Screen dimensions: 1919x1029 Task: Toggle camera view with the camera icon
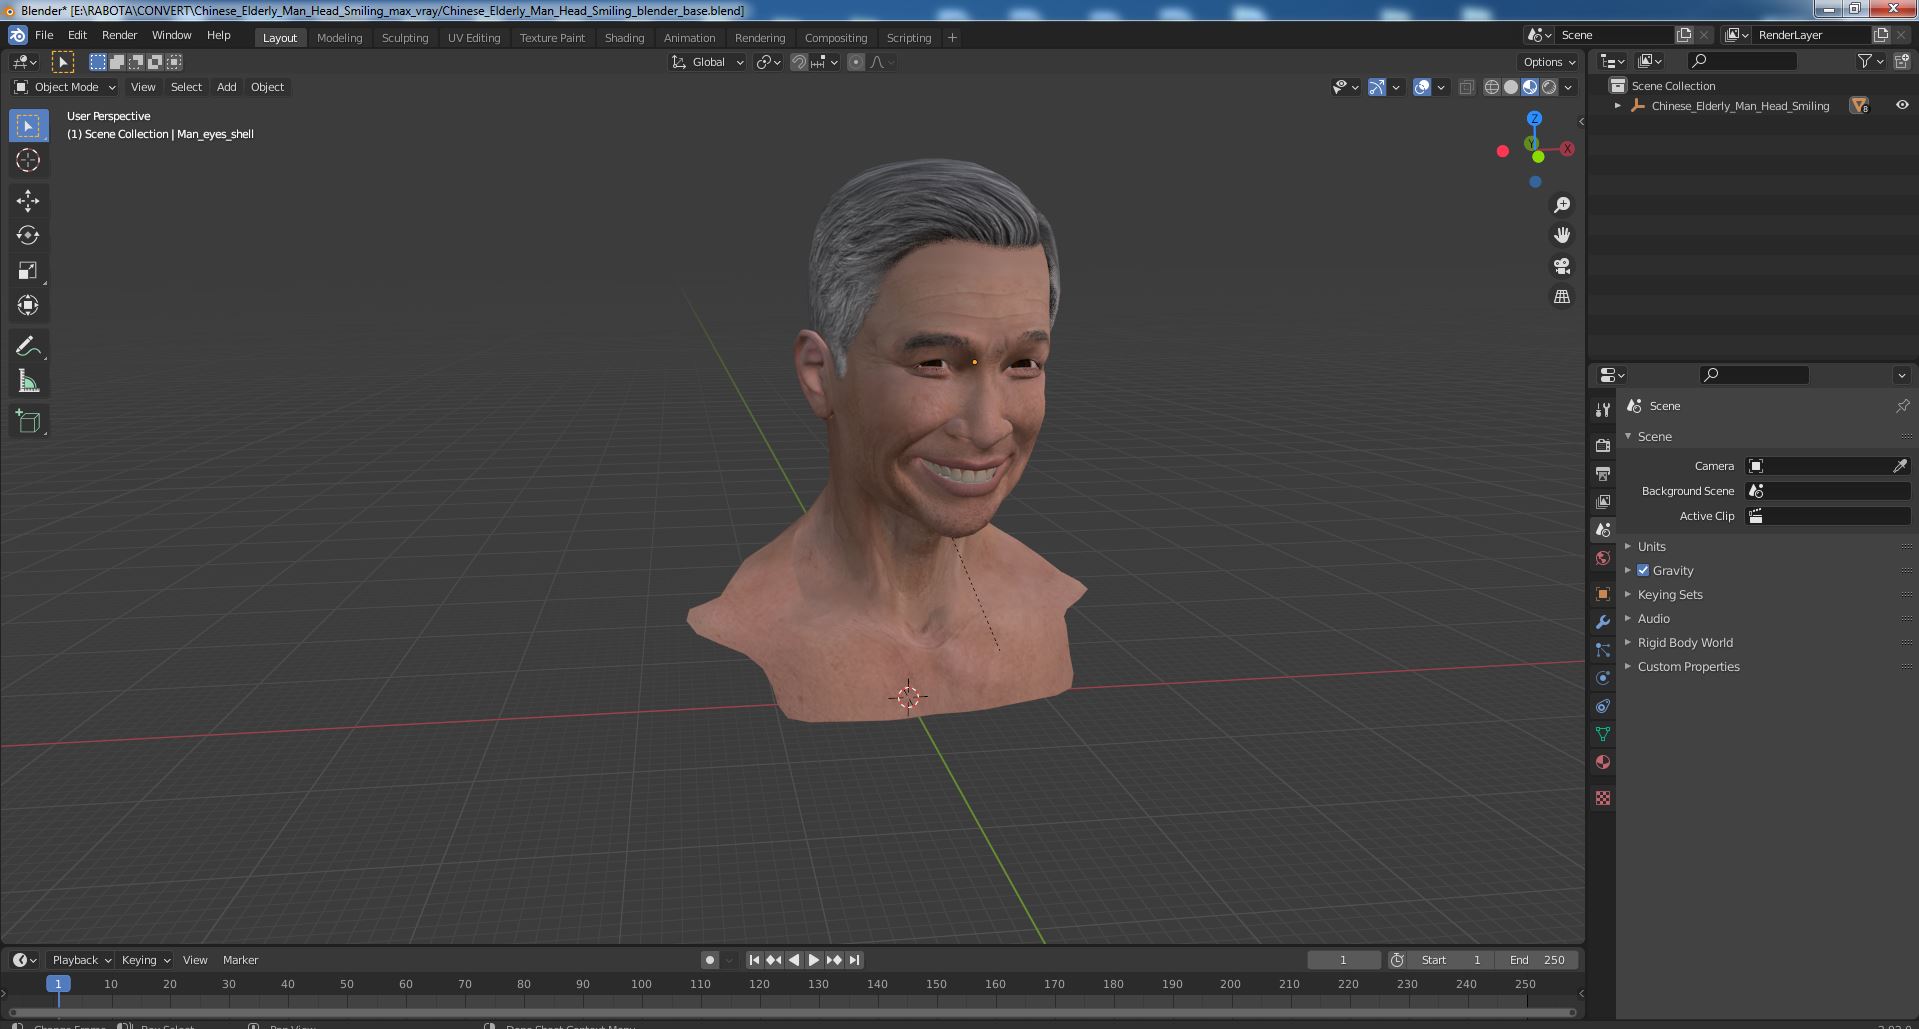(1561, 267)
